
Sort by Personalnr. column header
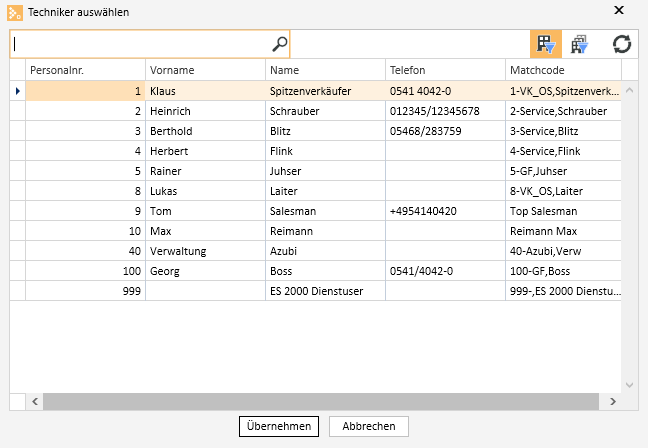click(x=86, y=70)
